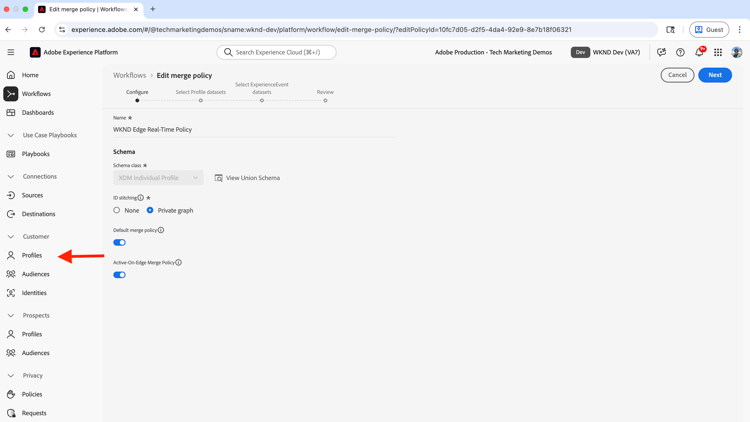Open Playbooks in the sidebar

35,154
